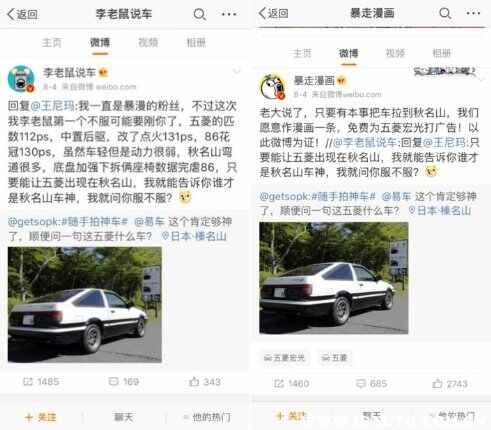Tap the repost icon showing 1460
Viewport: 491px width, 430px height.
(x=279, y=384)
